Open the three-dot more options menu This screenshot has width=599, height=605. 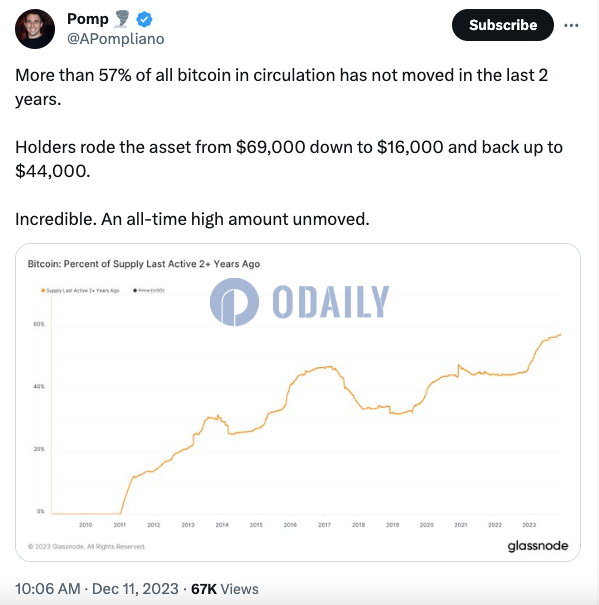(x=571, y=25)
